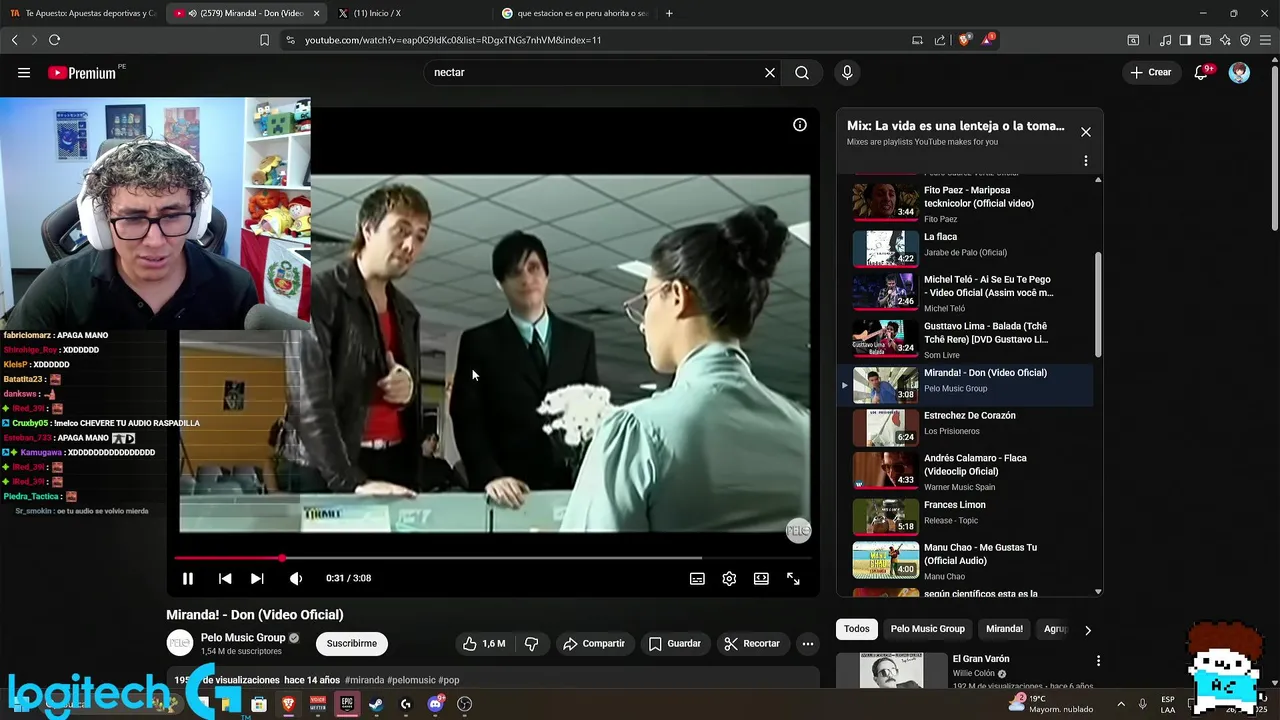Play Frances Limon playlist entry
The height and width of the screenshot is (720, 1280).
click(965, 516)
